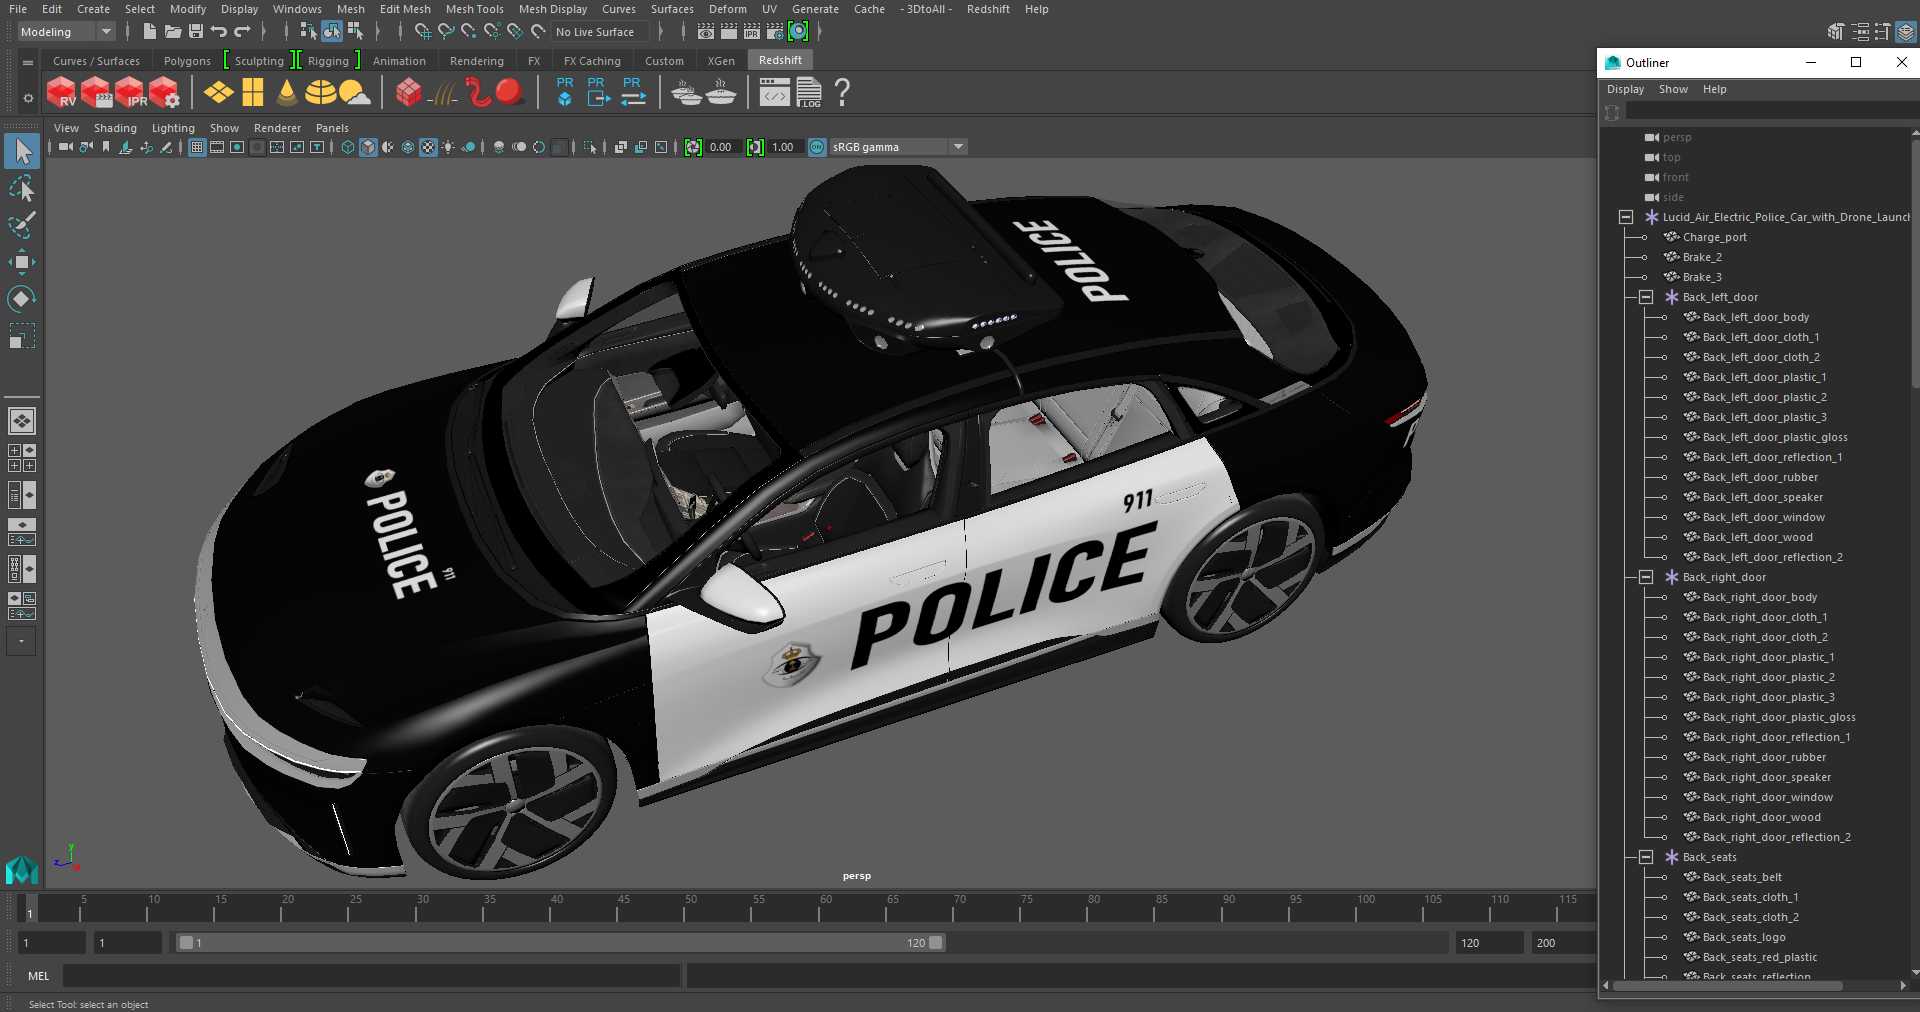Activate the Lasso select tool

pyautogui.click(x=22, y=188)
